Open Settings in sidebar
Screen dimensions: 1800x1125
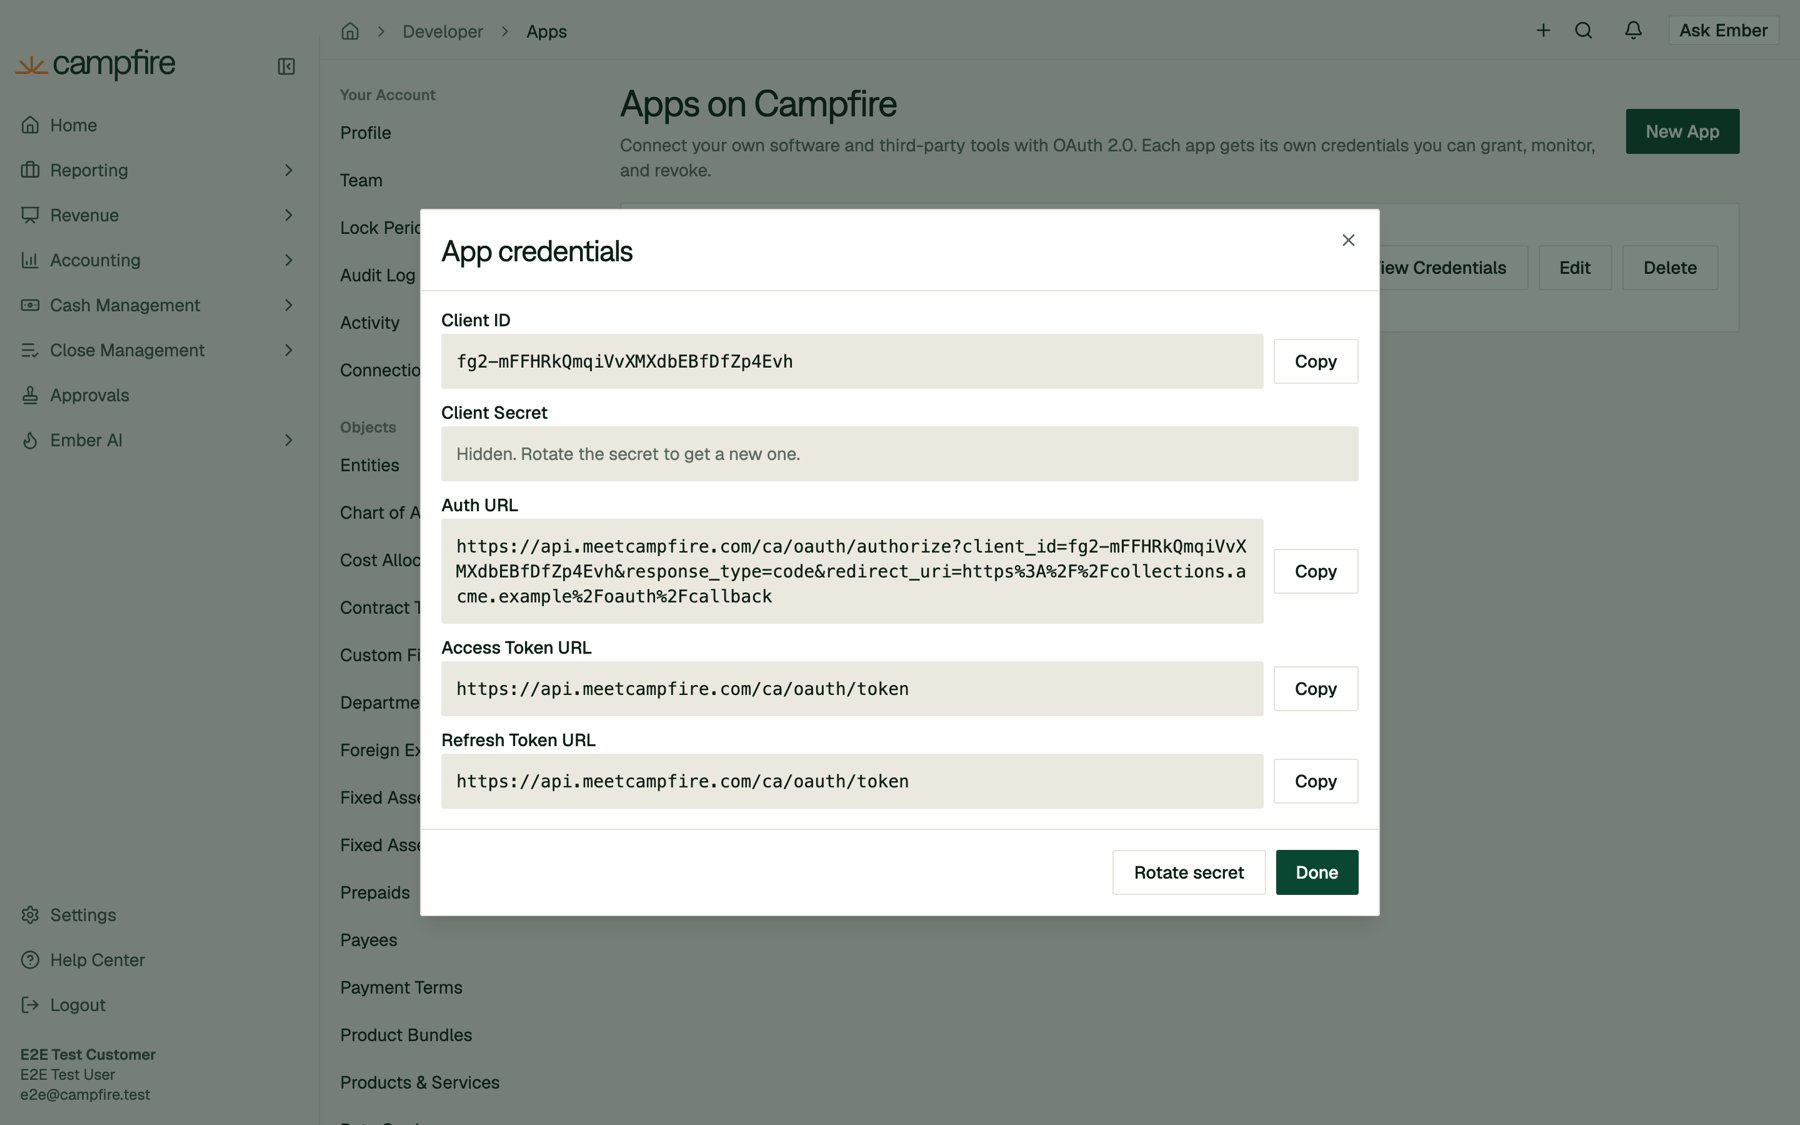(83, 915)
